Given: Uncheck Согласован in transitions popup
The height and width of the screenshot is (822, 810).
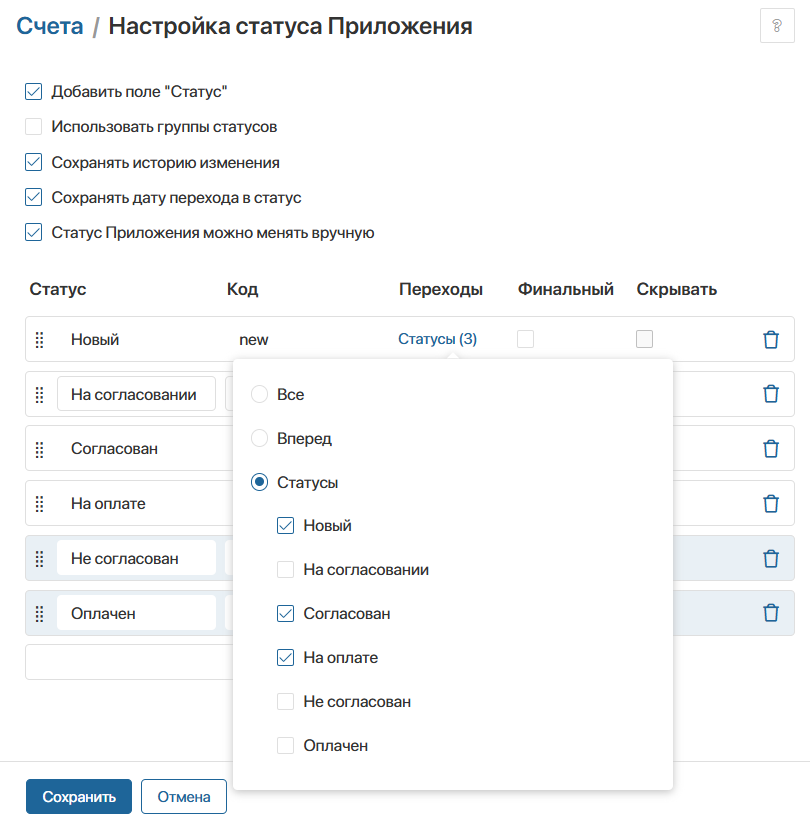Looking at the screenshot, I should tap(285, 613).
